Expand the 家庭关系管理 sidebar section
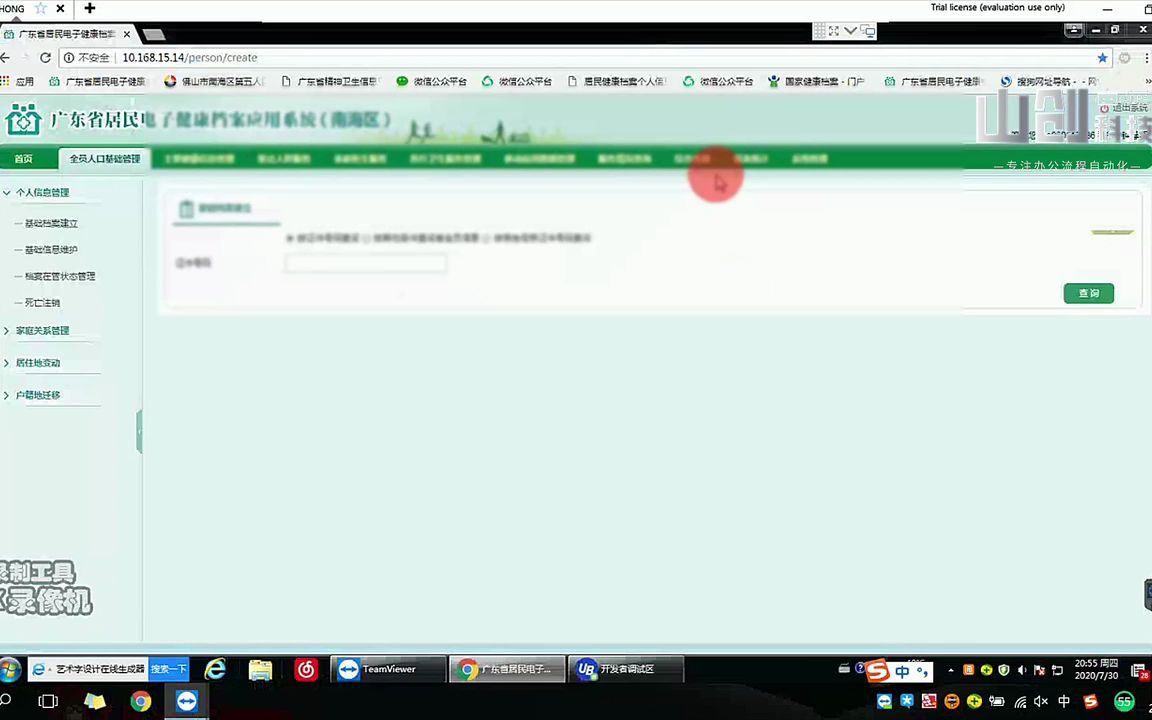The width and height of the screenshot is (1152, 720). (42, 330)
